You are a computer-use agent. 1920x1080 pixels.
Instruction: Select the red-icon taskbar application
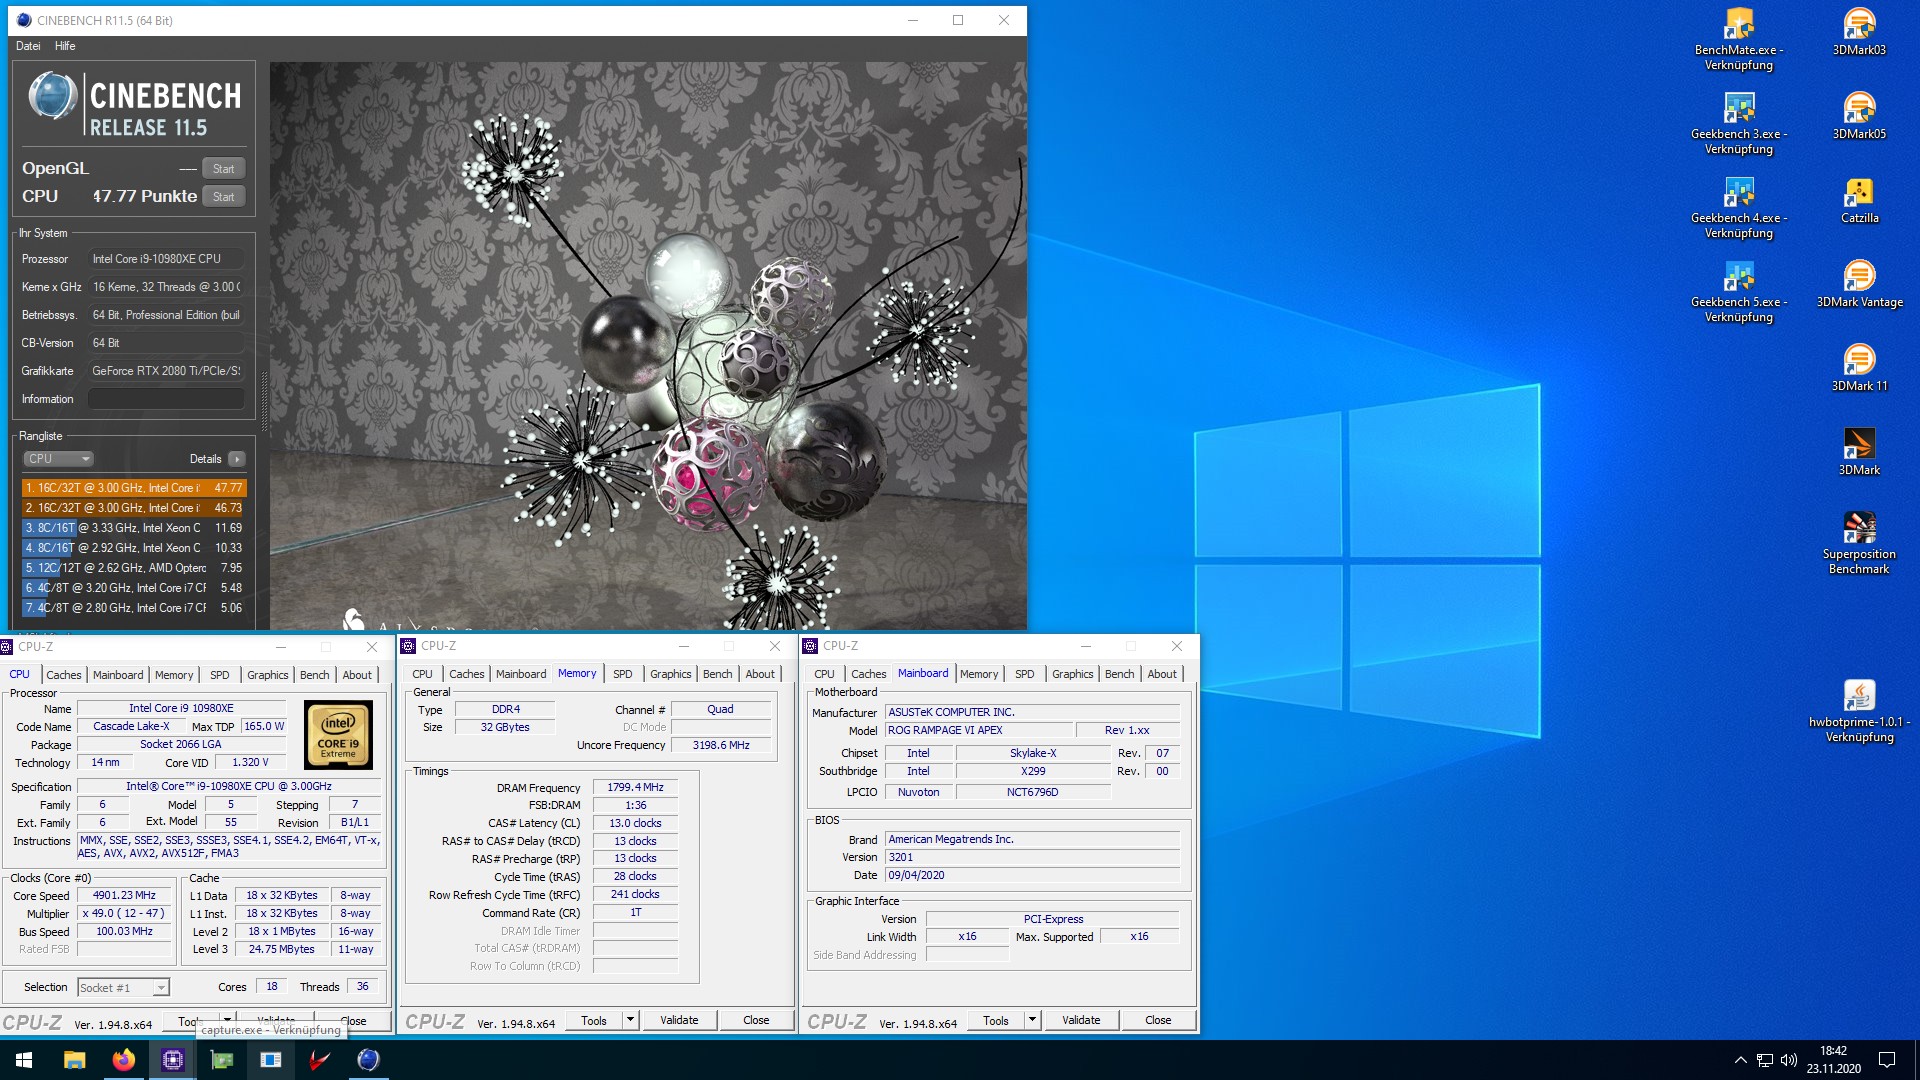(x=319, y=1060)
